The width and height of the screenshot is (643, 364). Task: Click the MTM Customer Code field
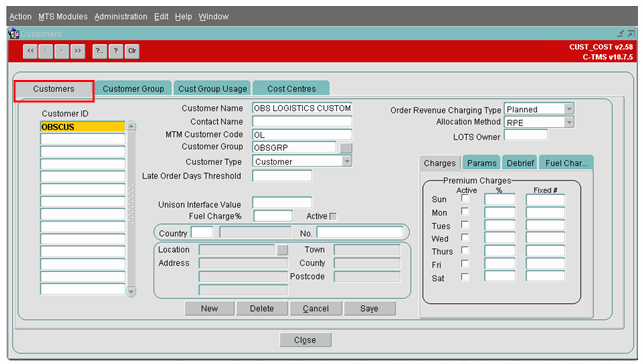pos(302,135)
